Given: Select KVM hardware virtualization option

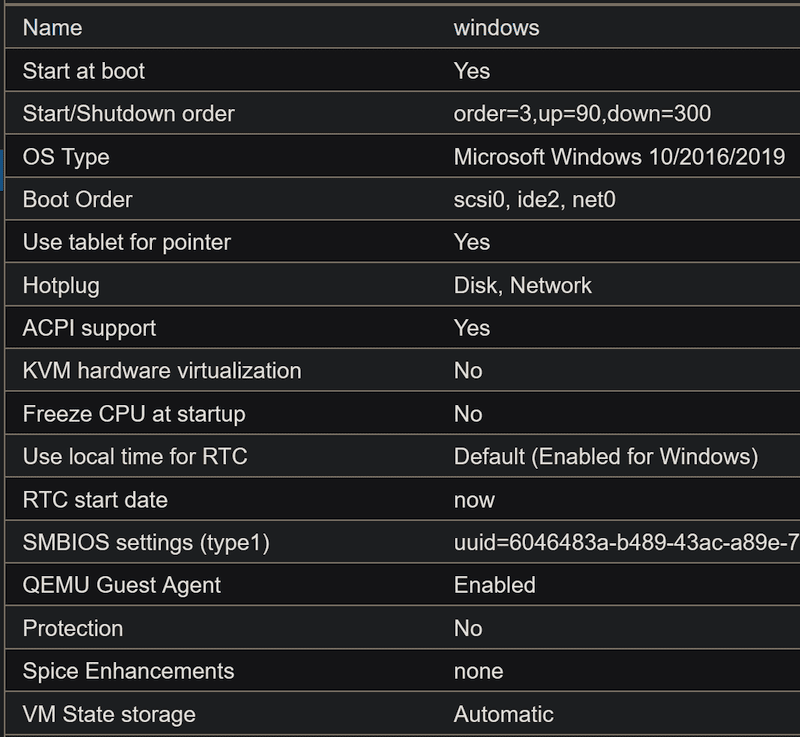Looking at the screenshot, I should [x=161, y=371].
